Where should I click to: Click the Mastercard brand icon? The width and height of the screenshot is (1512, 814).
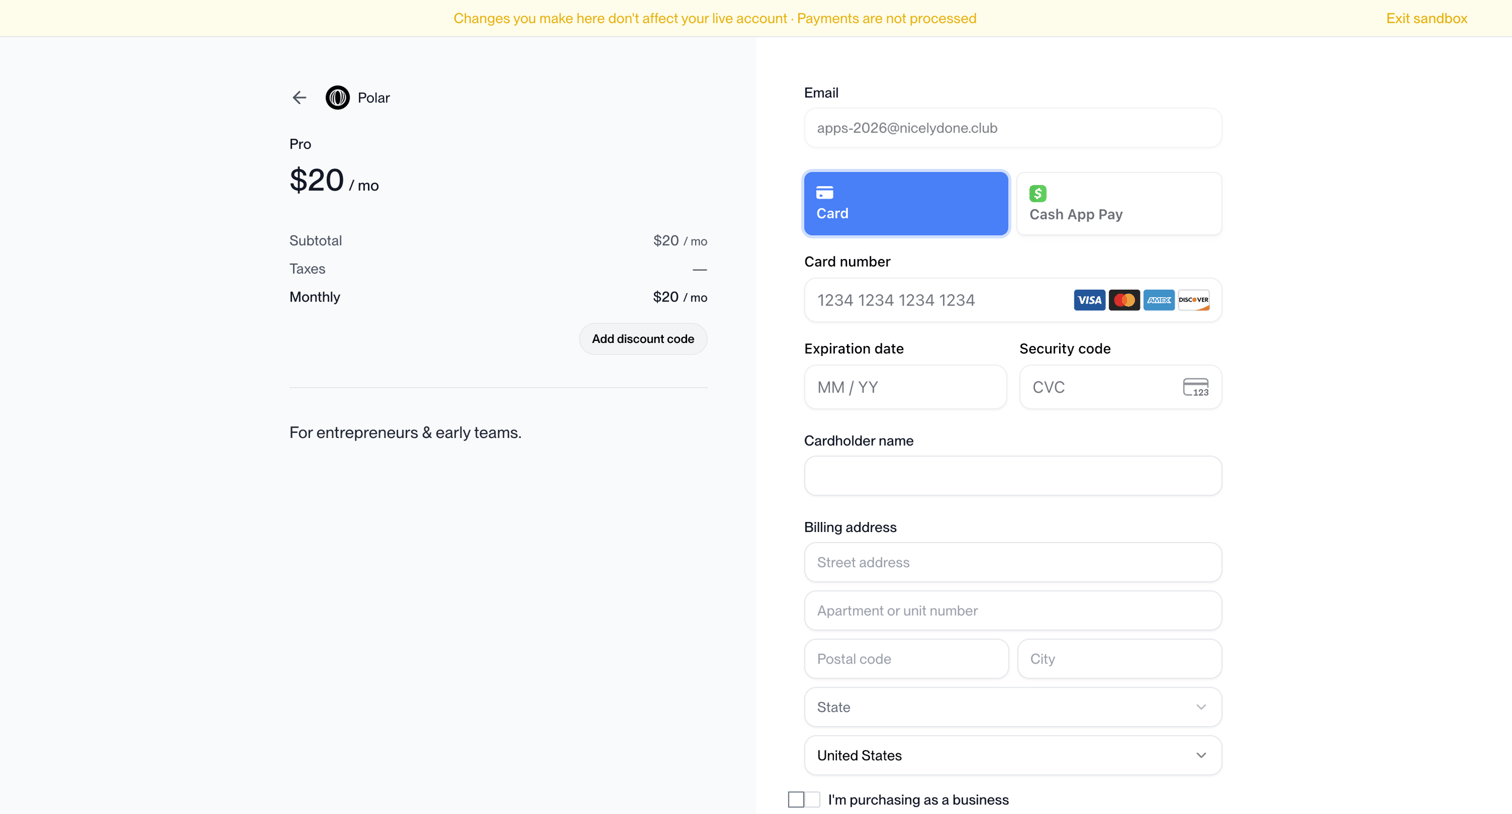tap(1124, 300)
